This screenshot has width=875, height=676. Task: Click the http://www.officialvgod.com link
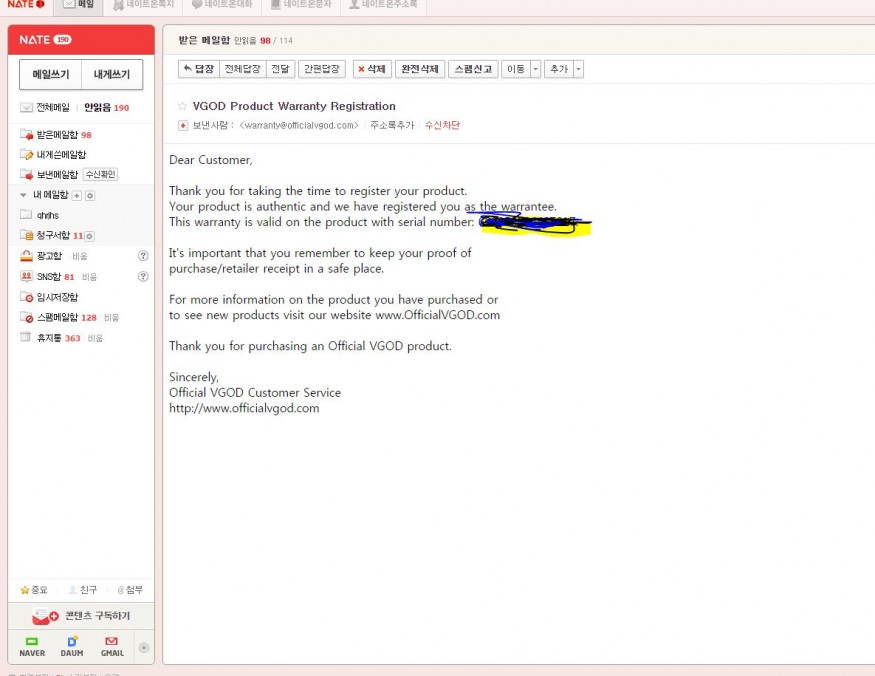tap(244, 408)
